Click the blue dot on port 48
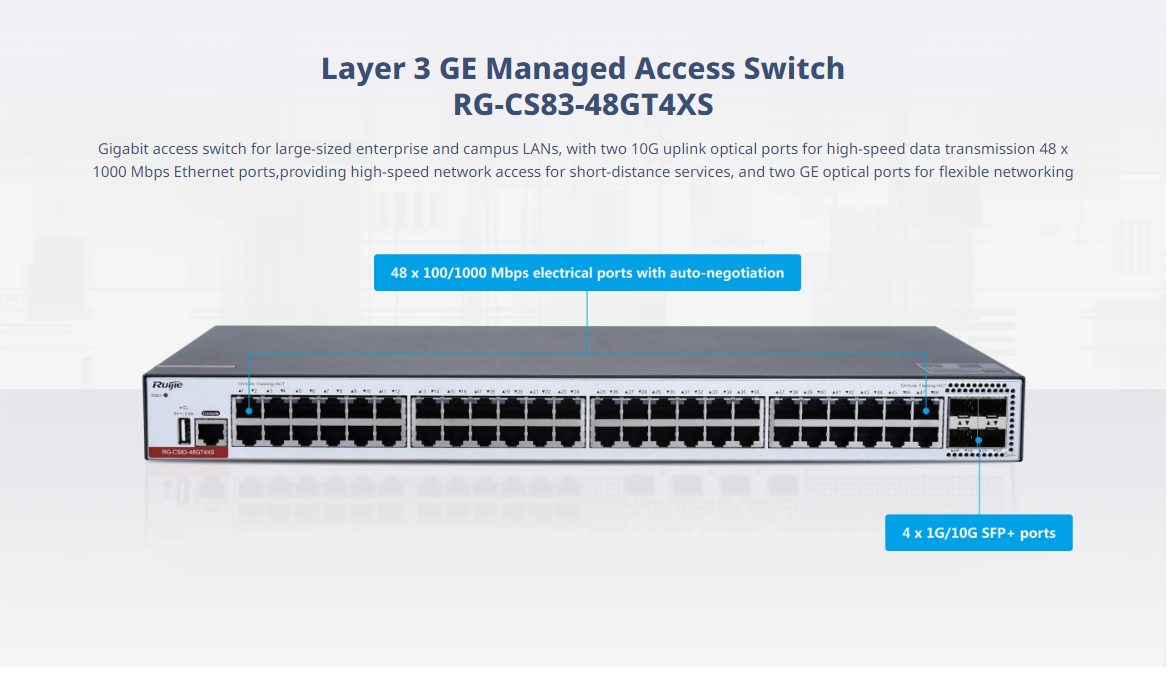This screenshot has height=675, width=1171. 926,411
